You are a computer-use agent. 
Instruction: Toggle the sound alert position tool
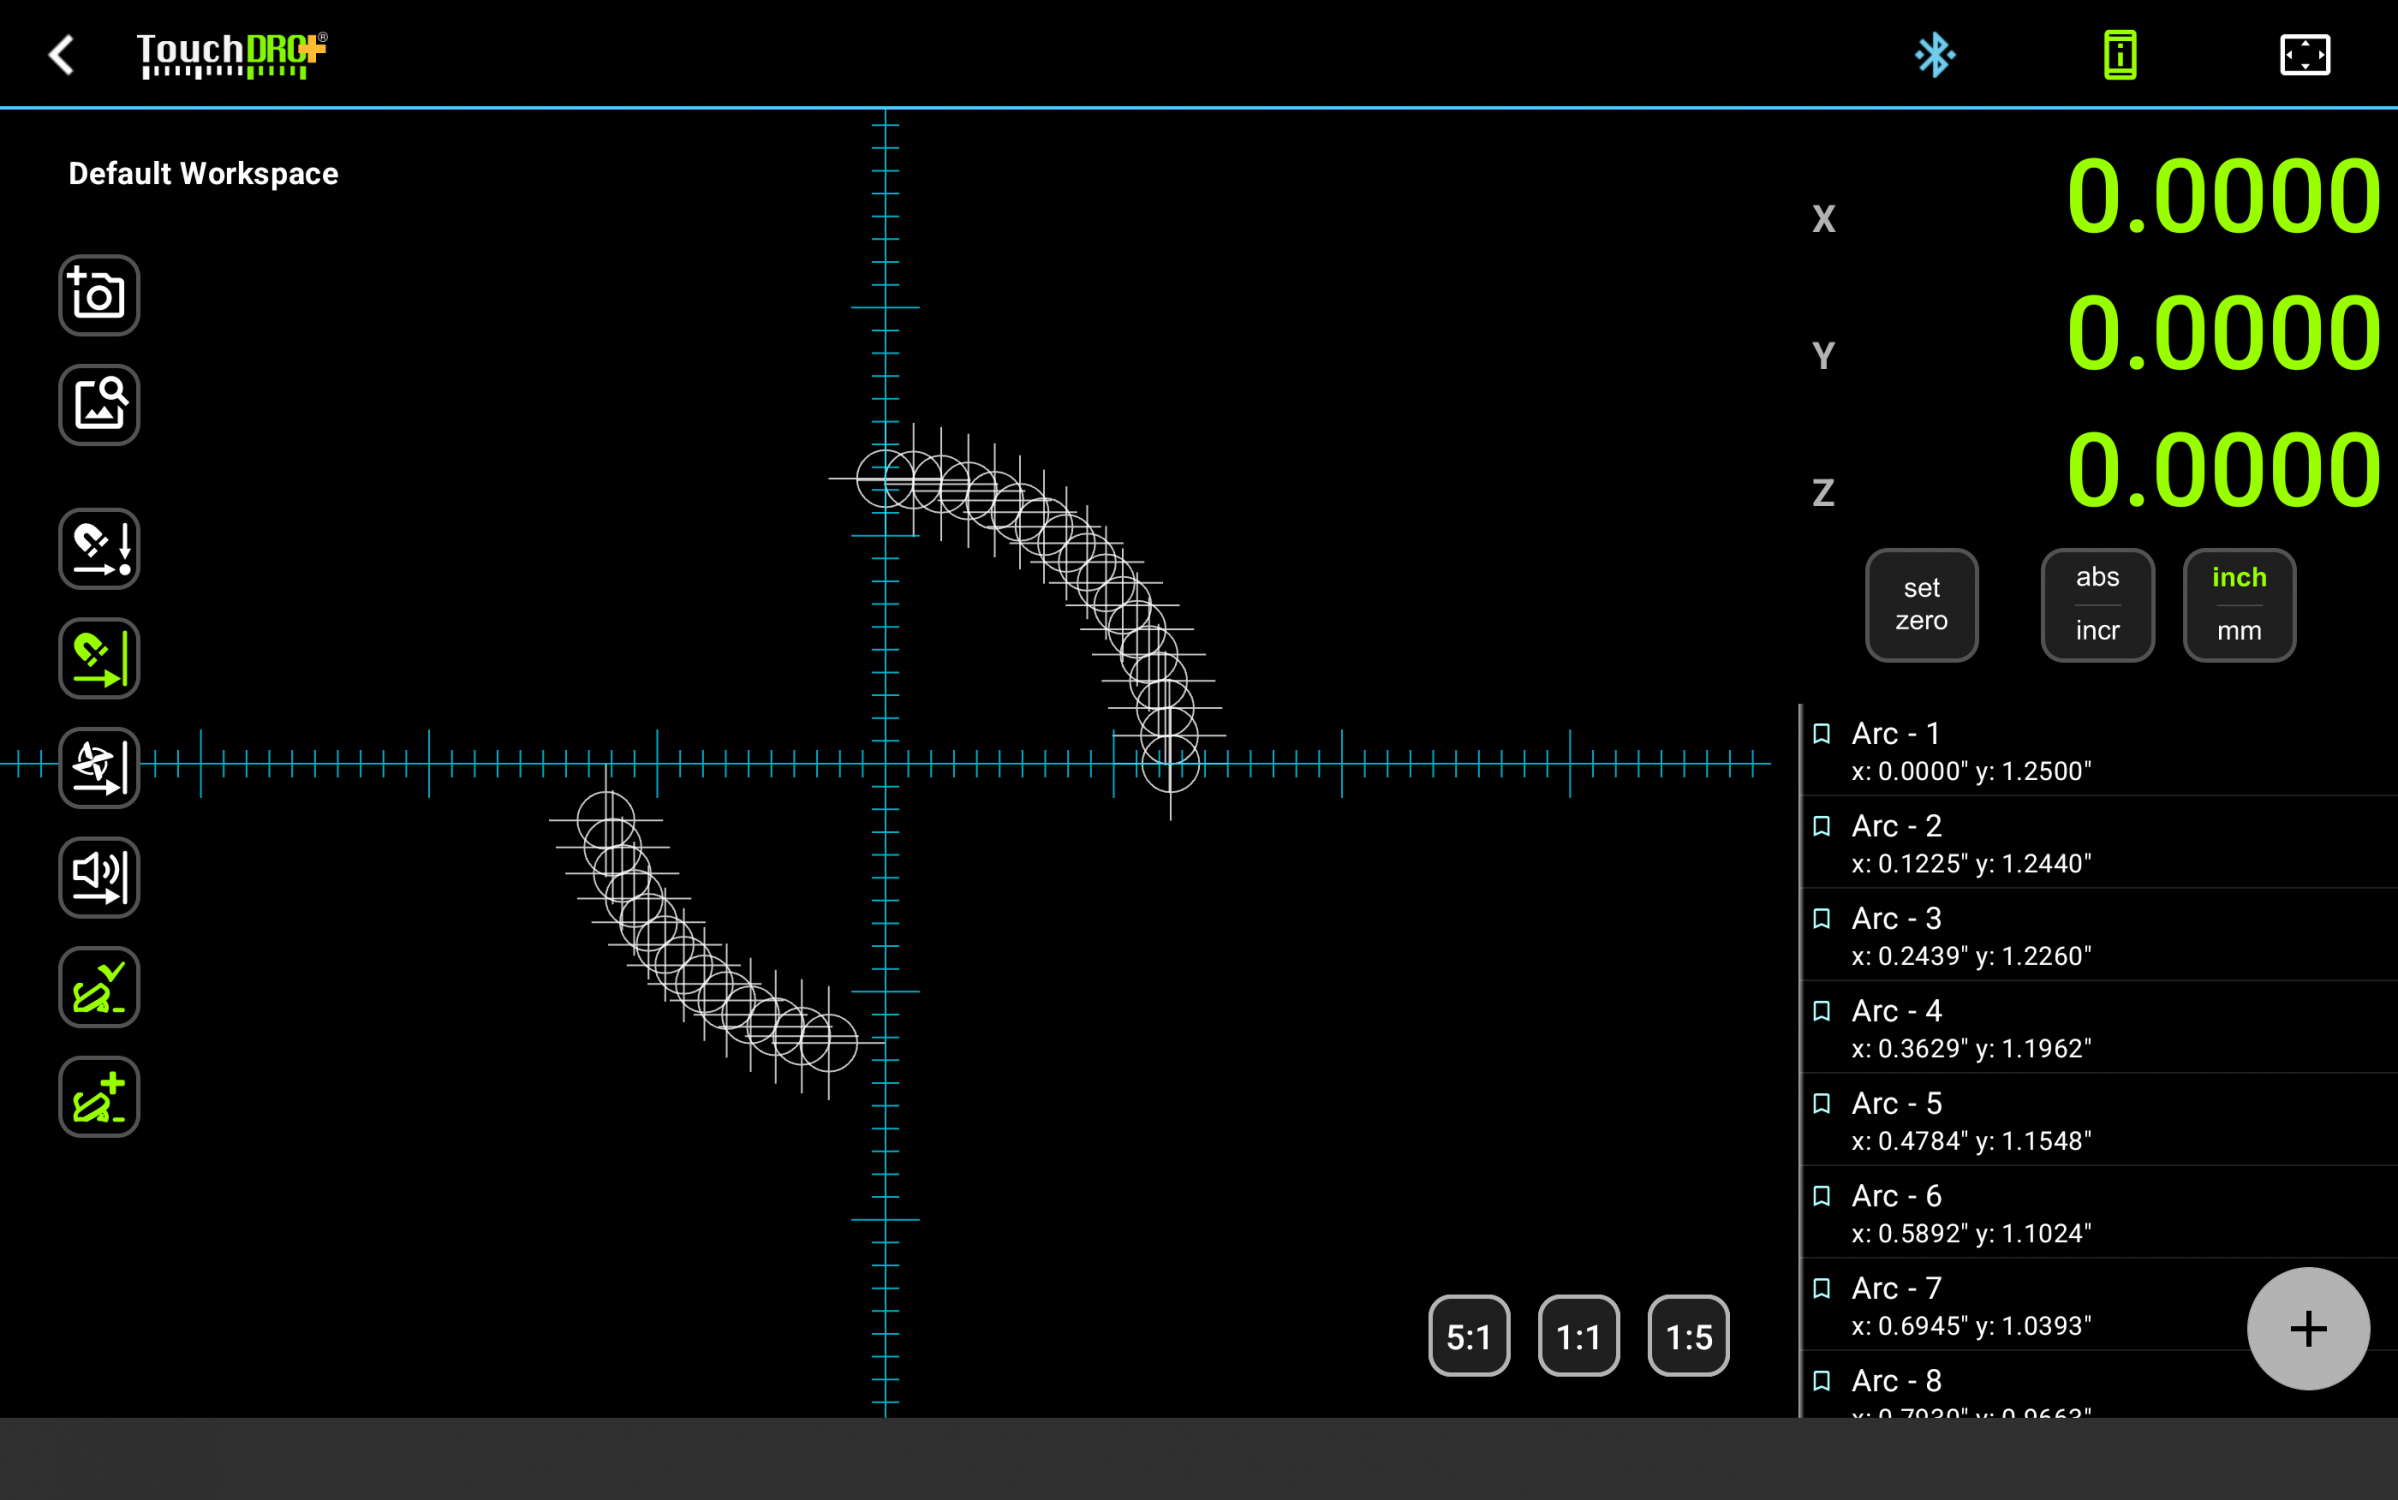tap(99, 877)
